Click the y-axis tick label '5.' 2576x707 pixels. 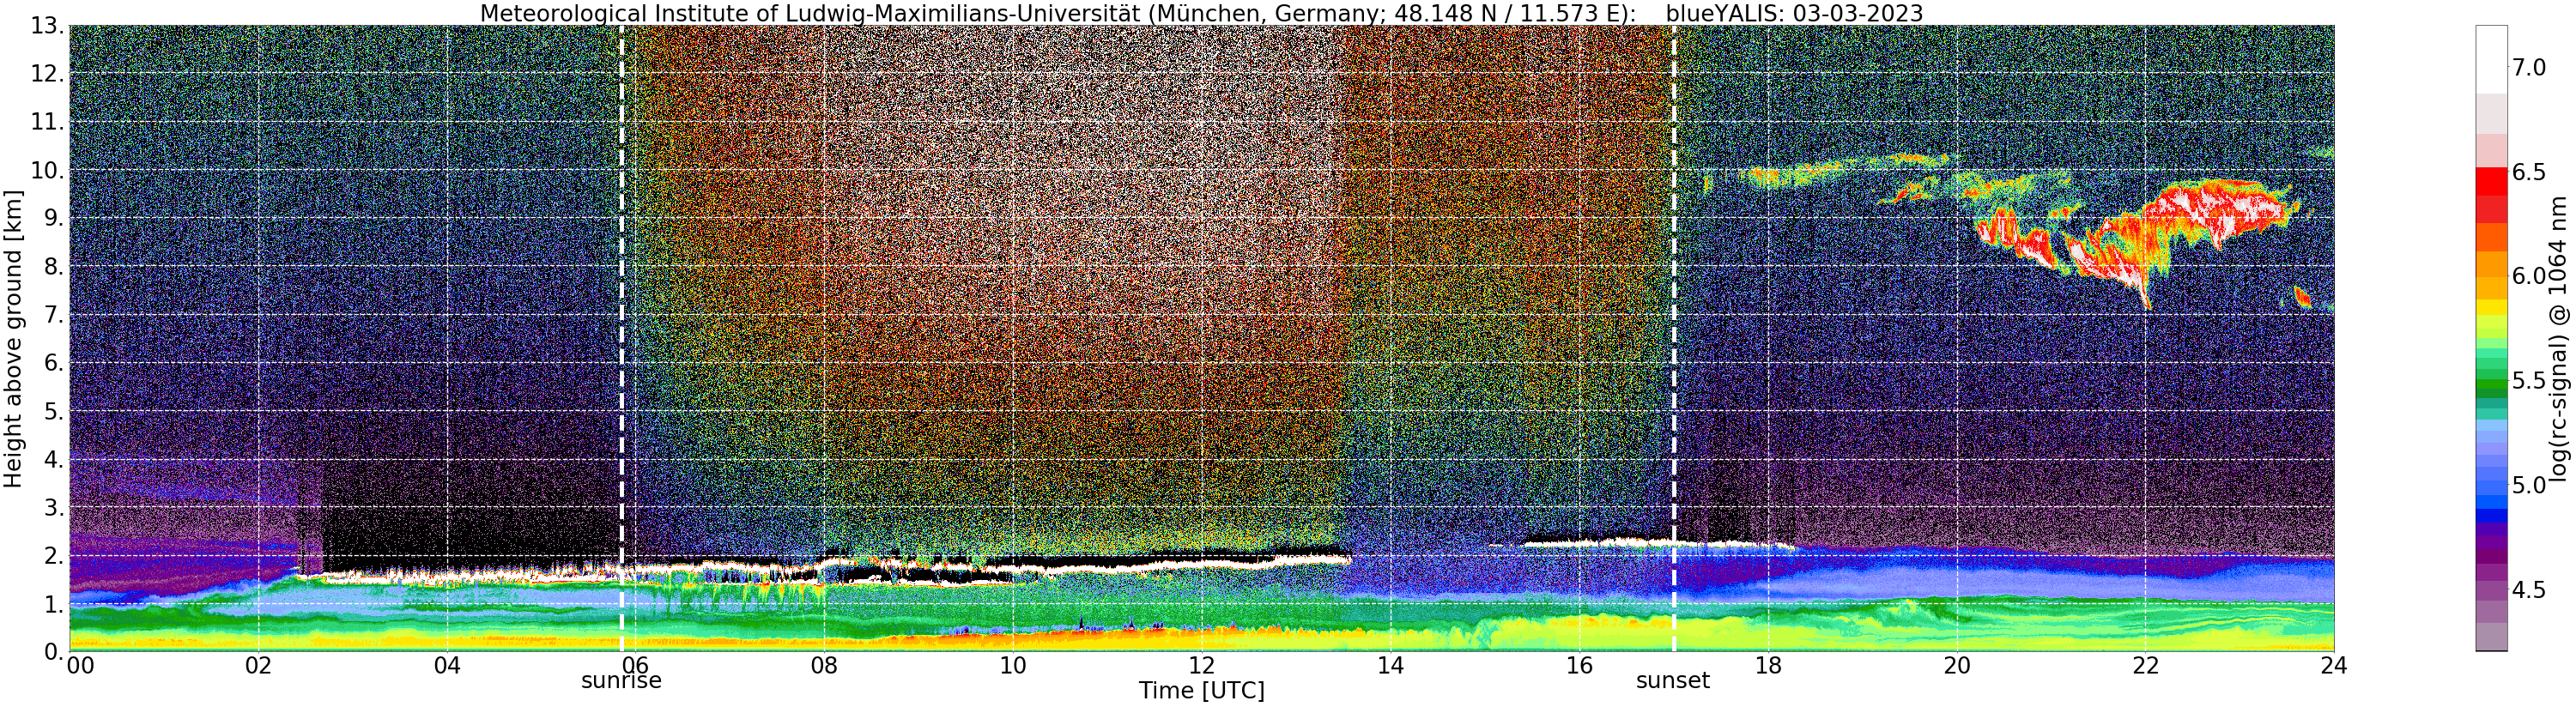pos(54,411)
